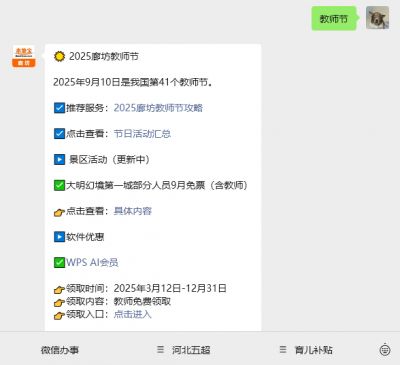Open the 河北五超 menu

point(191,350)
